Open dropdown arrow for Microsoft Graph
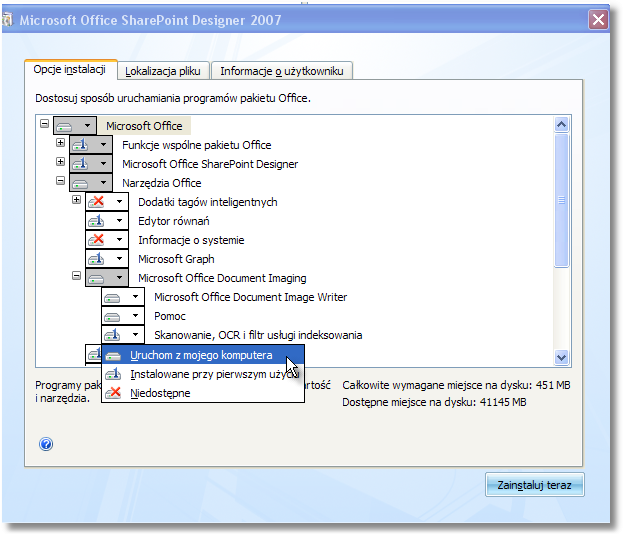 tap(119, 259)
